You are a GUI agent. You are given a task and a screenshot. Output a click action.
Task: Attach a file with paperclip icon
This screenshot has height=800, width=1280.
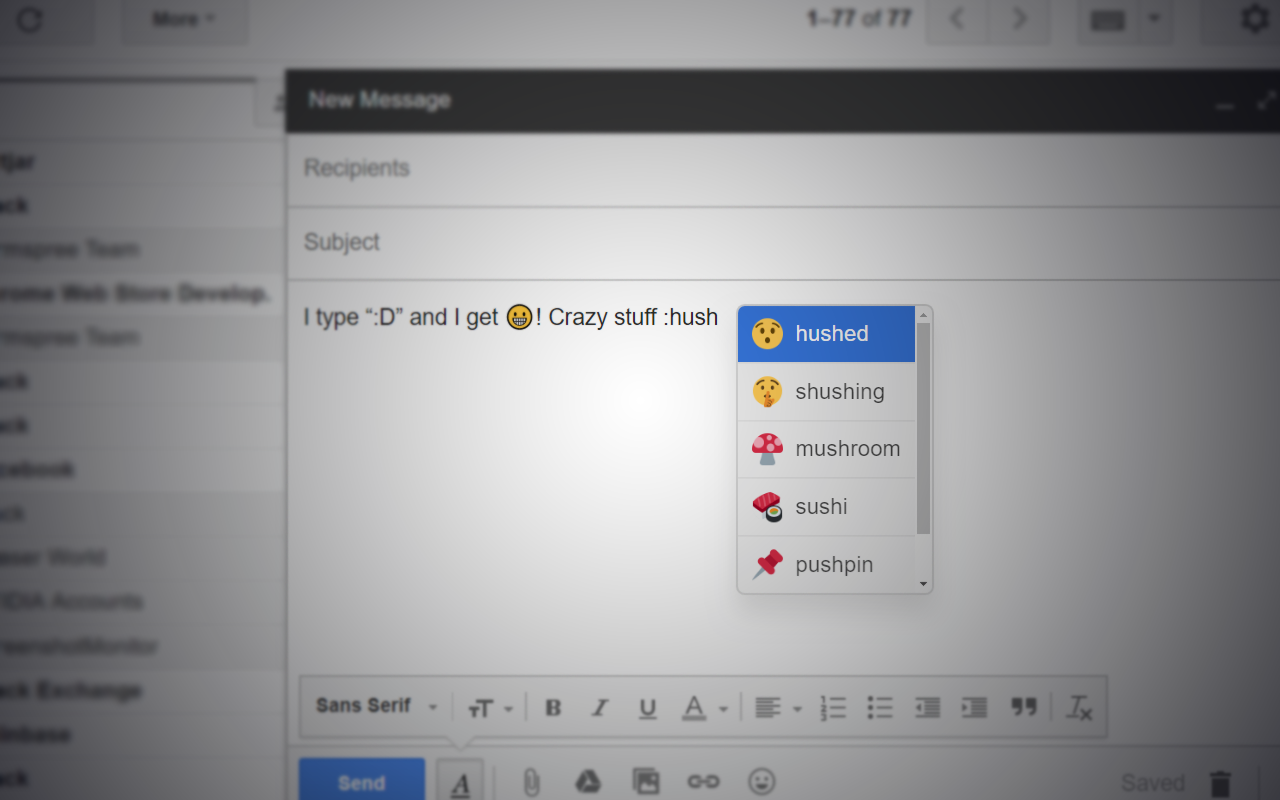(x=531, y=782)
